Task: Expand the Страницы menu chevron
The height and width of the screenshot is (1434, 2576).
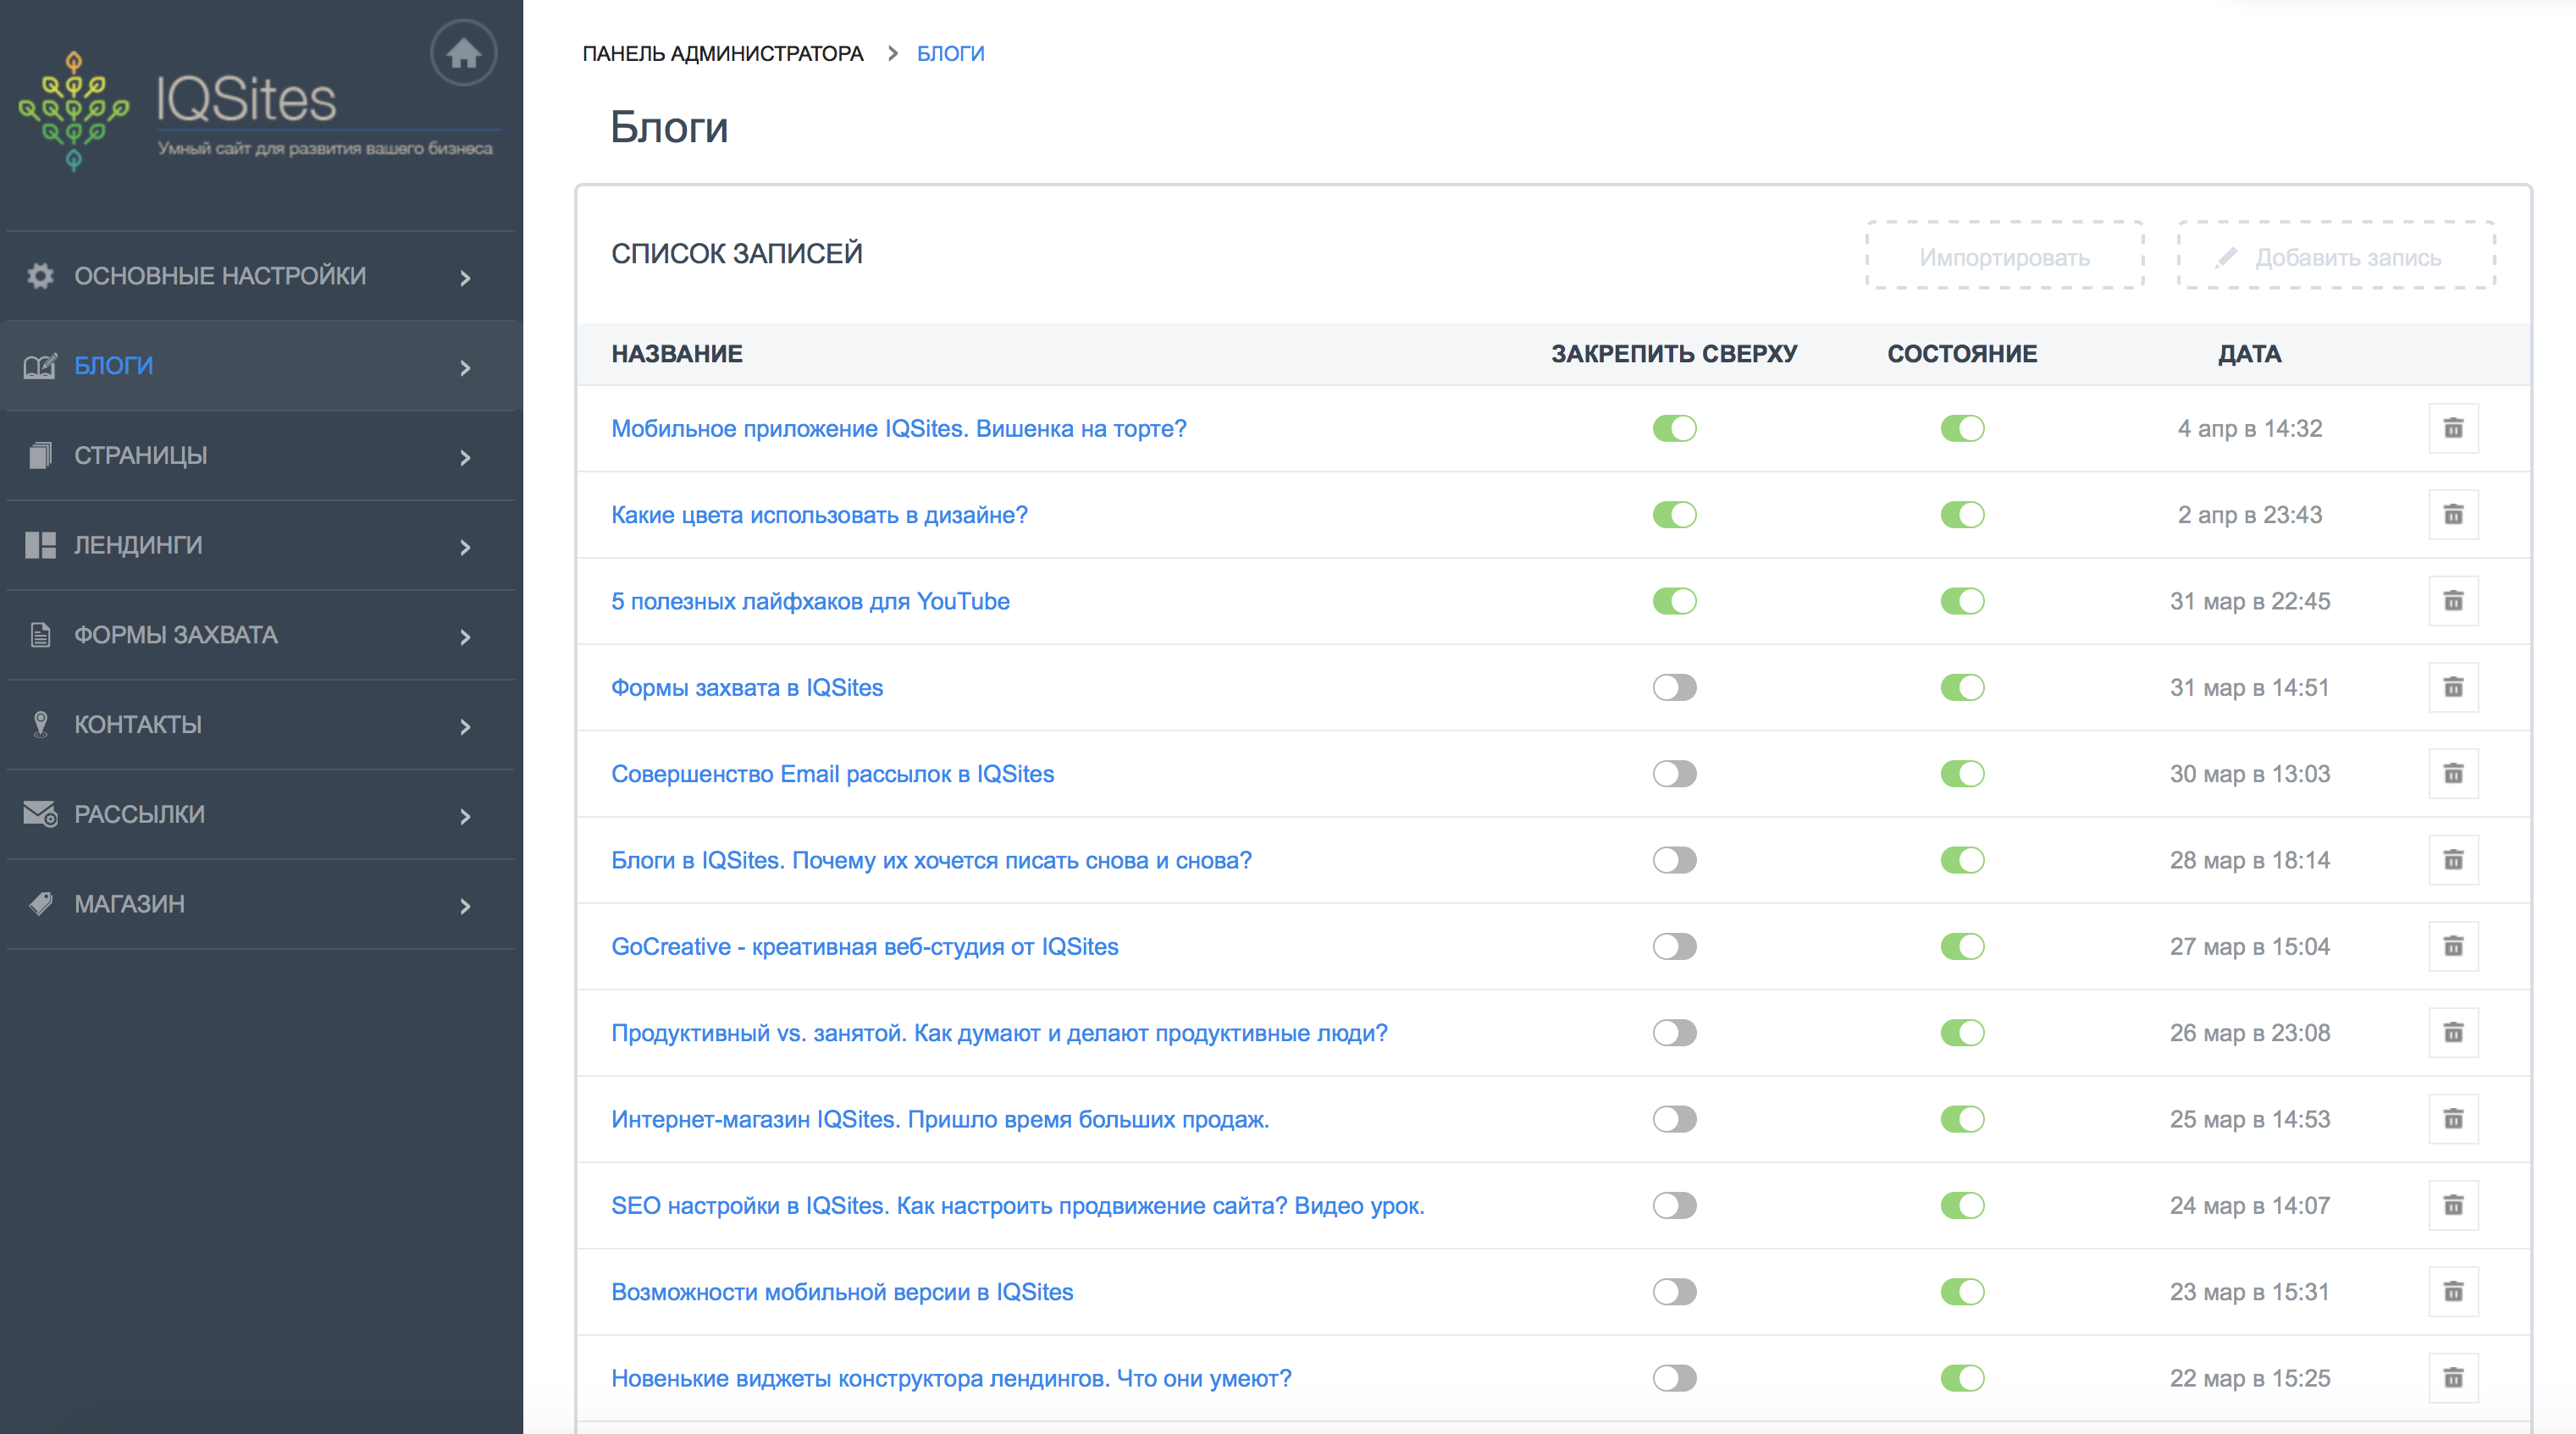Action: [x=465, y=458]
